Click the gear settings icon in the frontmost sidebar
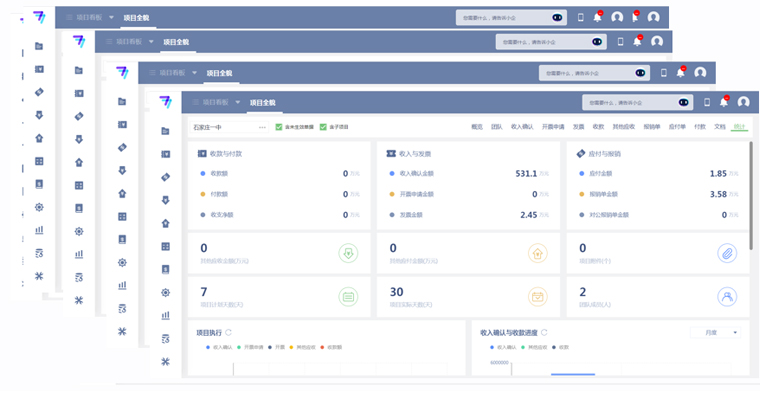Viewport: 760px width, 400px height. 166,292
